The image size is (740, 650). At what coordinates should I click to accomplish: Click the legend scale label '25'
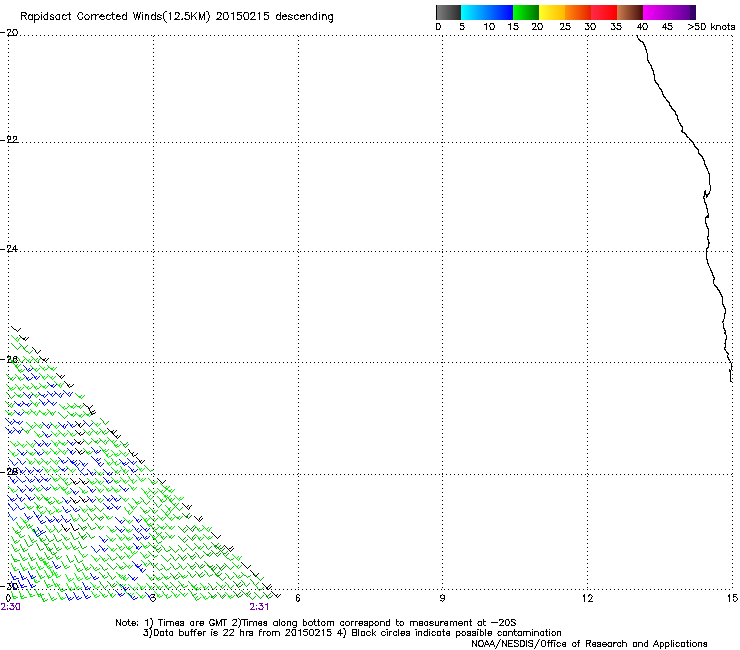pyautogui.click(x=565, y=27)
